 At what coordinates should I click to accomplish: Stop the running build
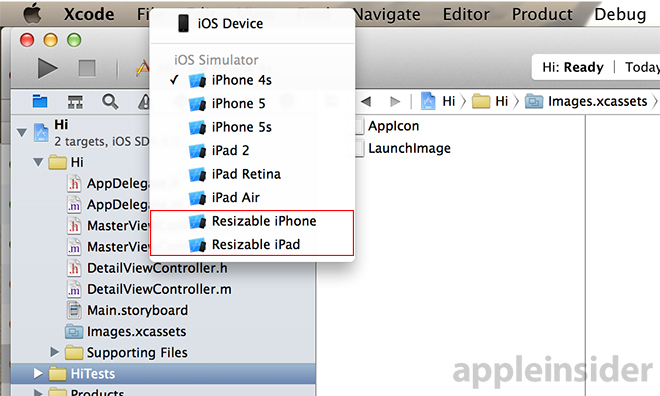[87, 68]
